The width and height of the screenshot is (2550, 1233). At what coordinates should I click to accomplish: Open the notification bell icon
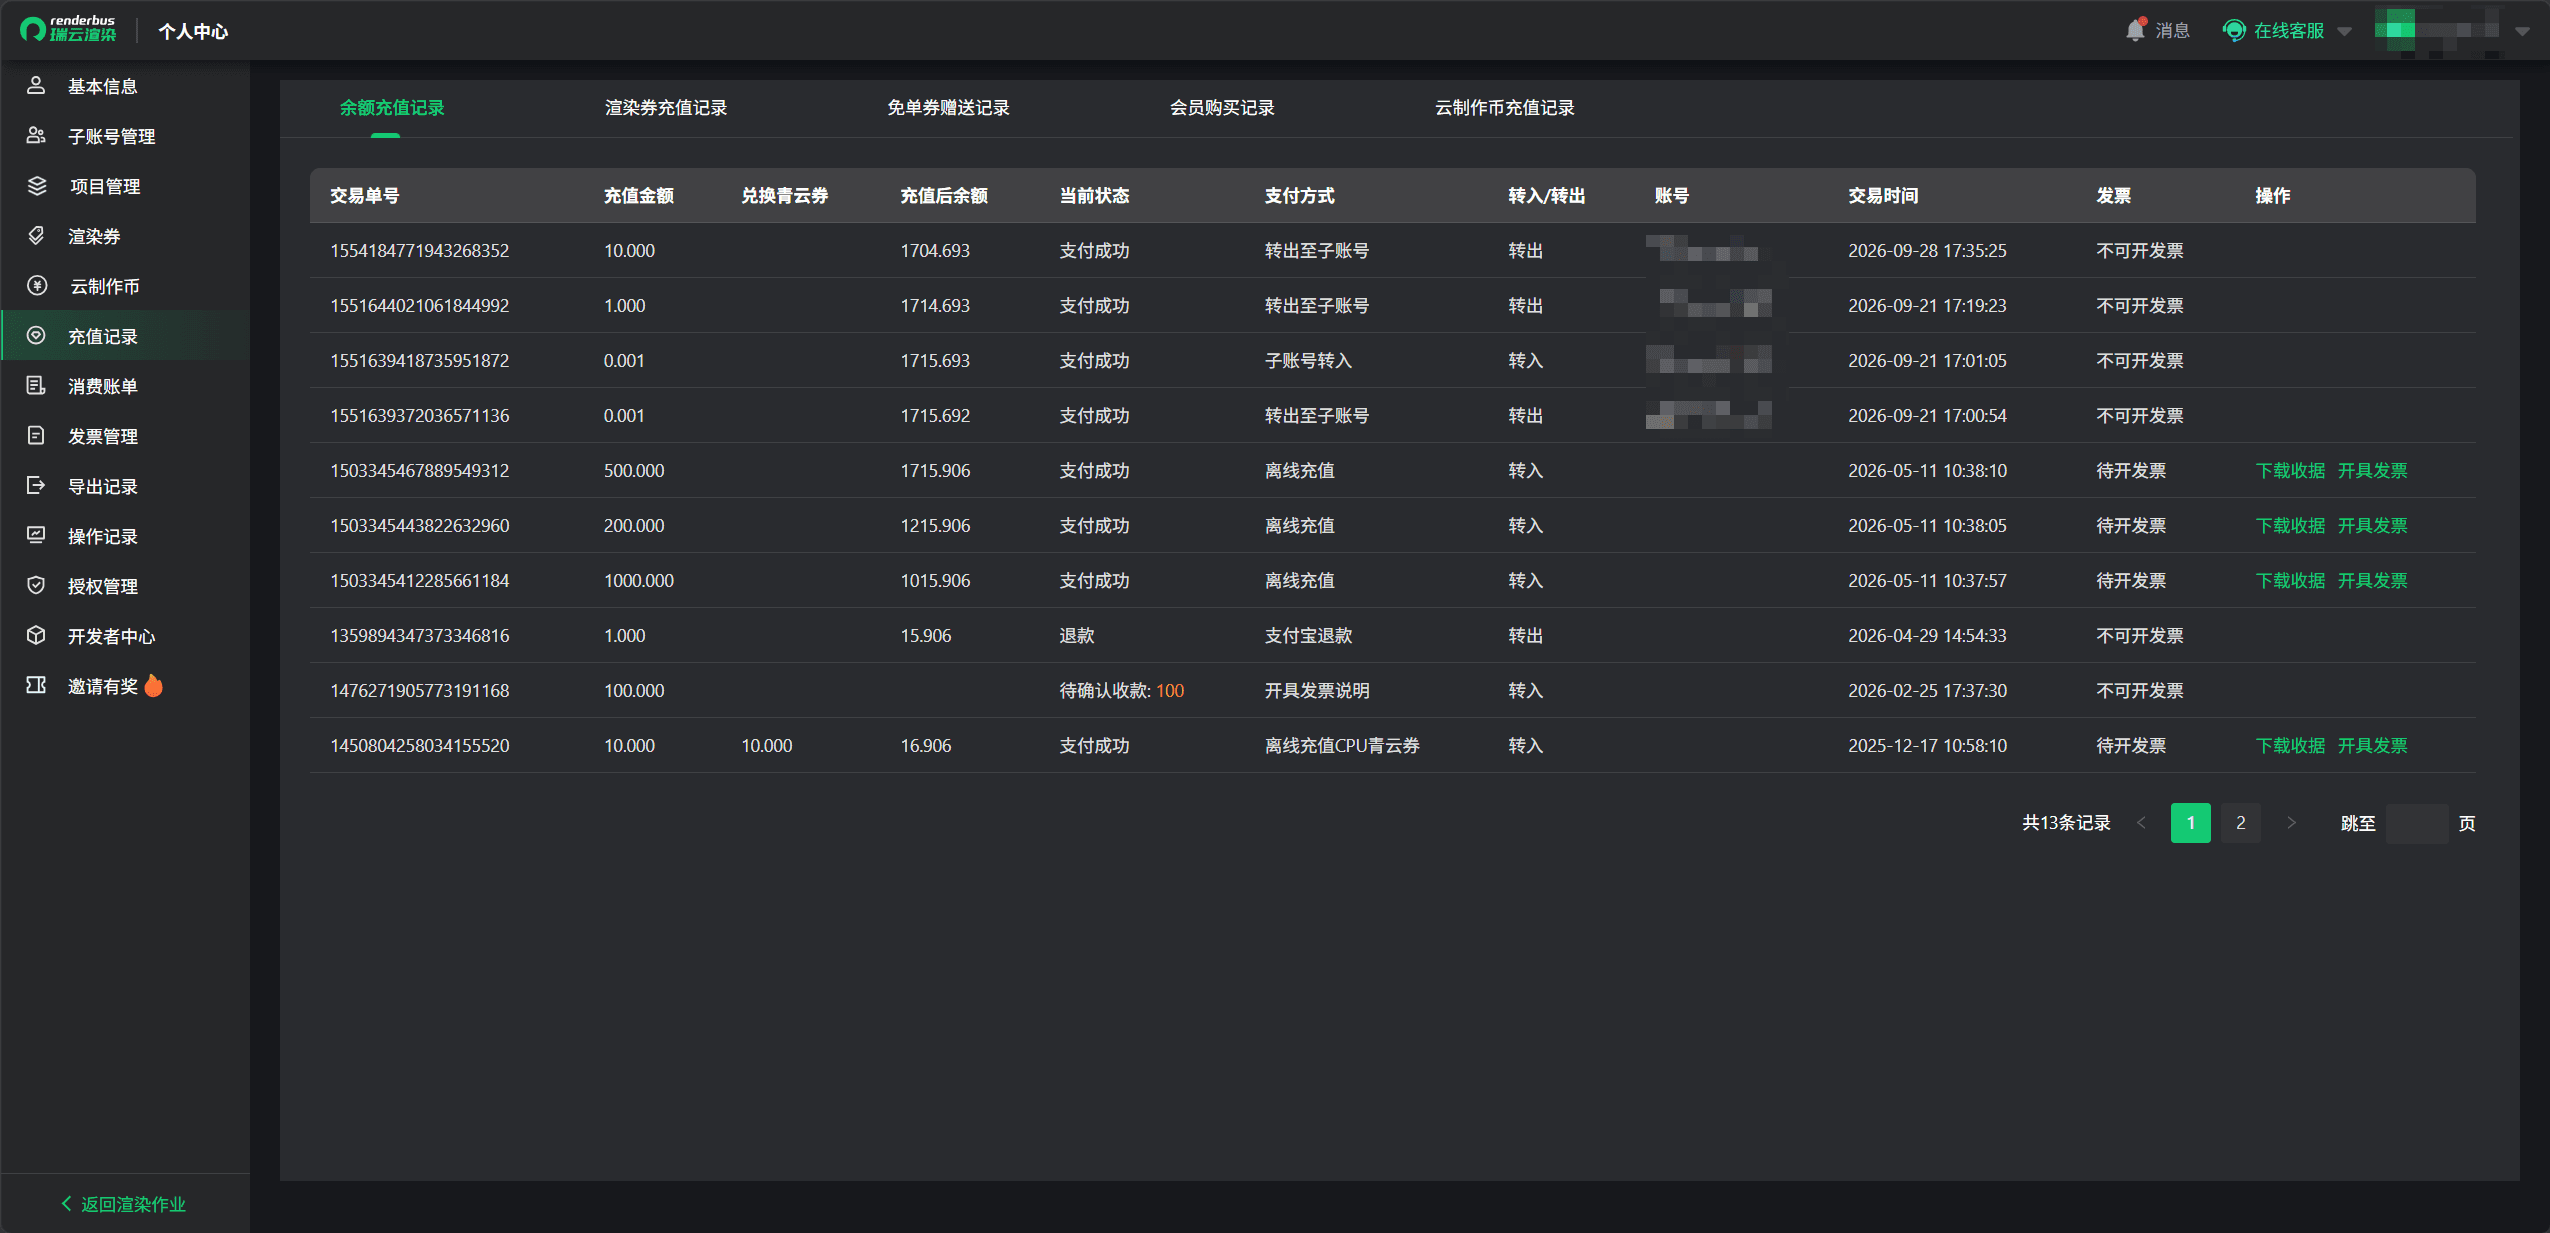[2135, 30]
